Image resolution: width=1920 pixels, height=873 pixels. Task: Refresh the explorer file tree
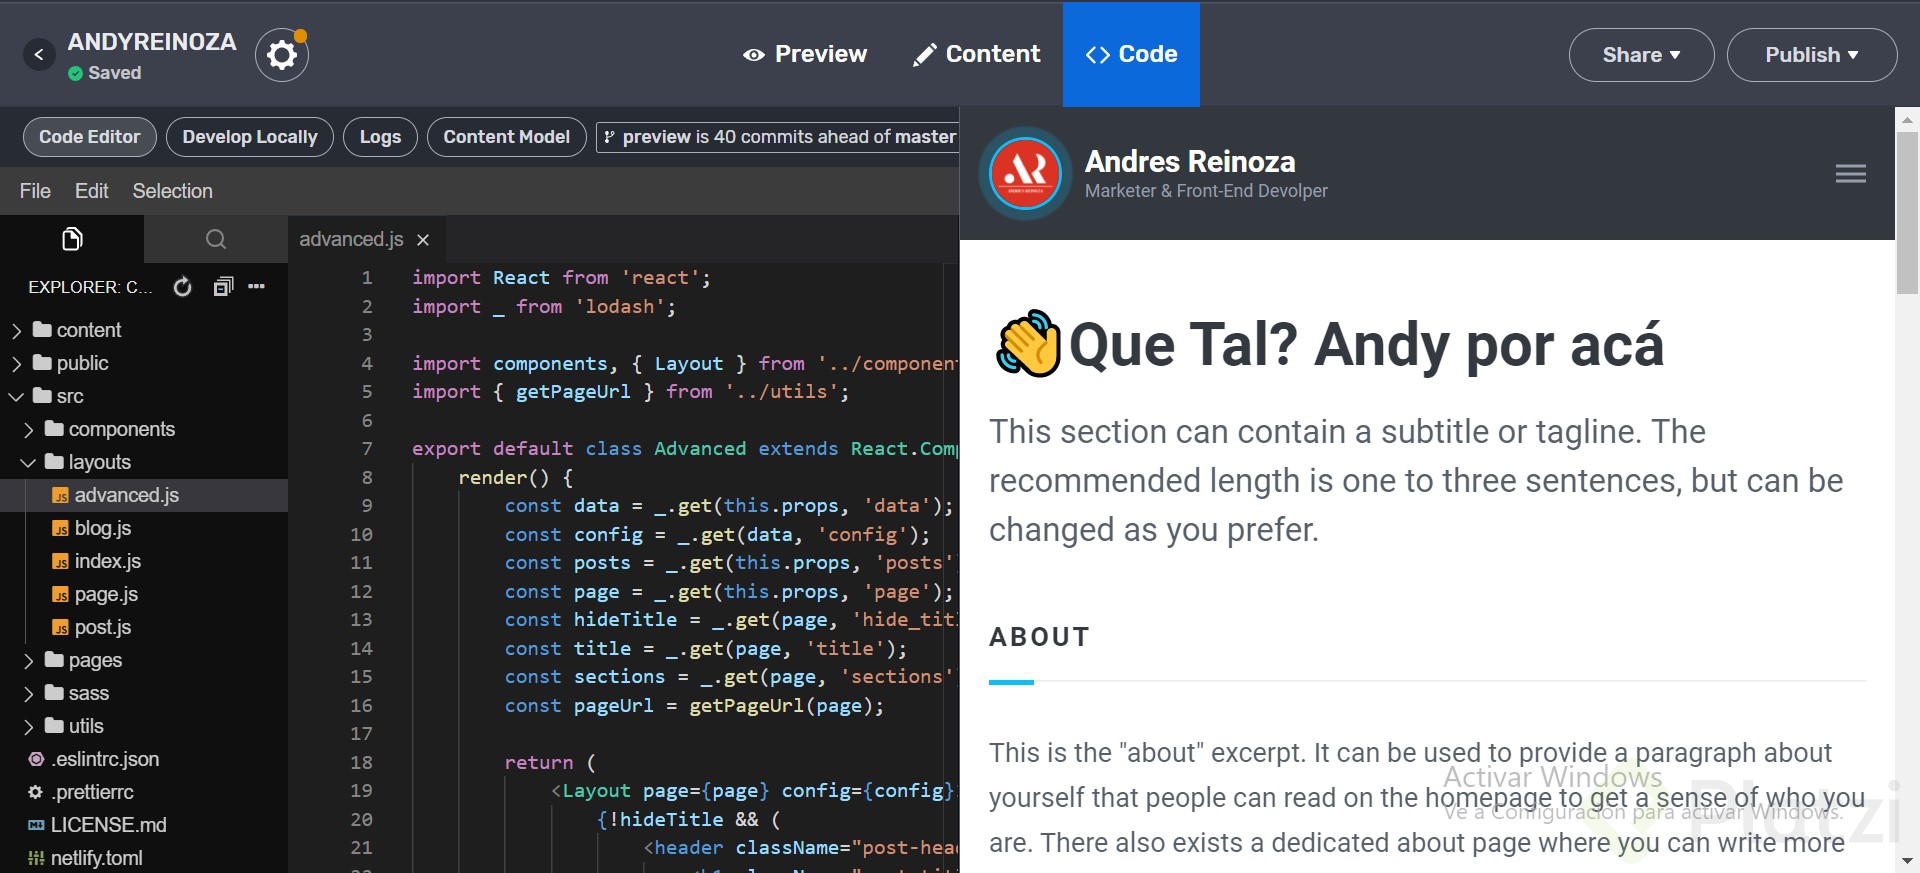[x=182, y=287]
